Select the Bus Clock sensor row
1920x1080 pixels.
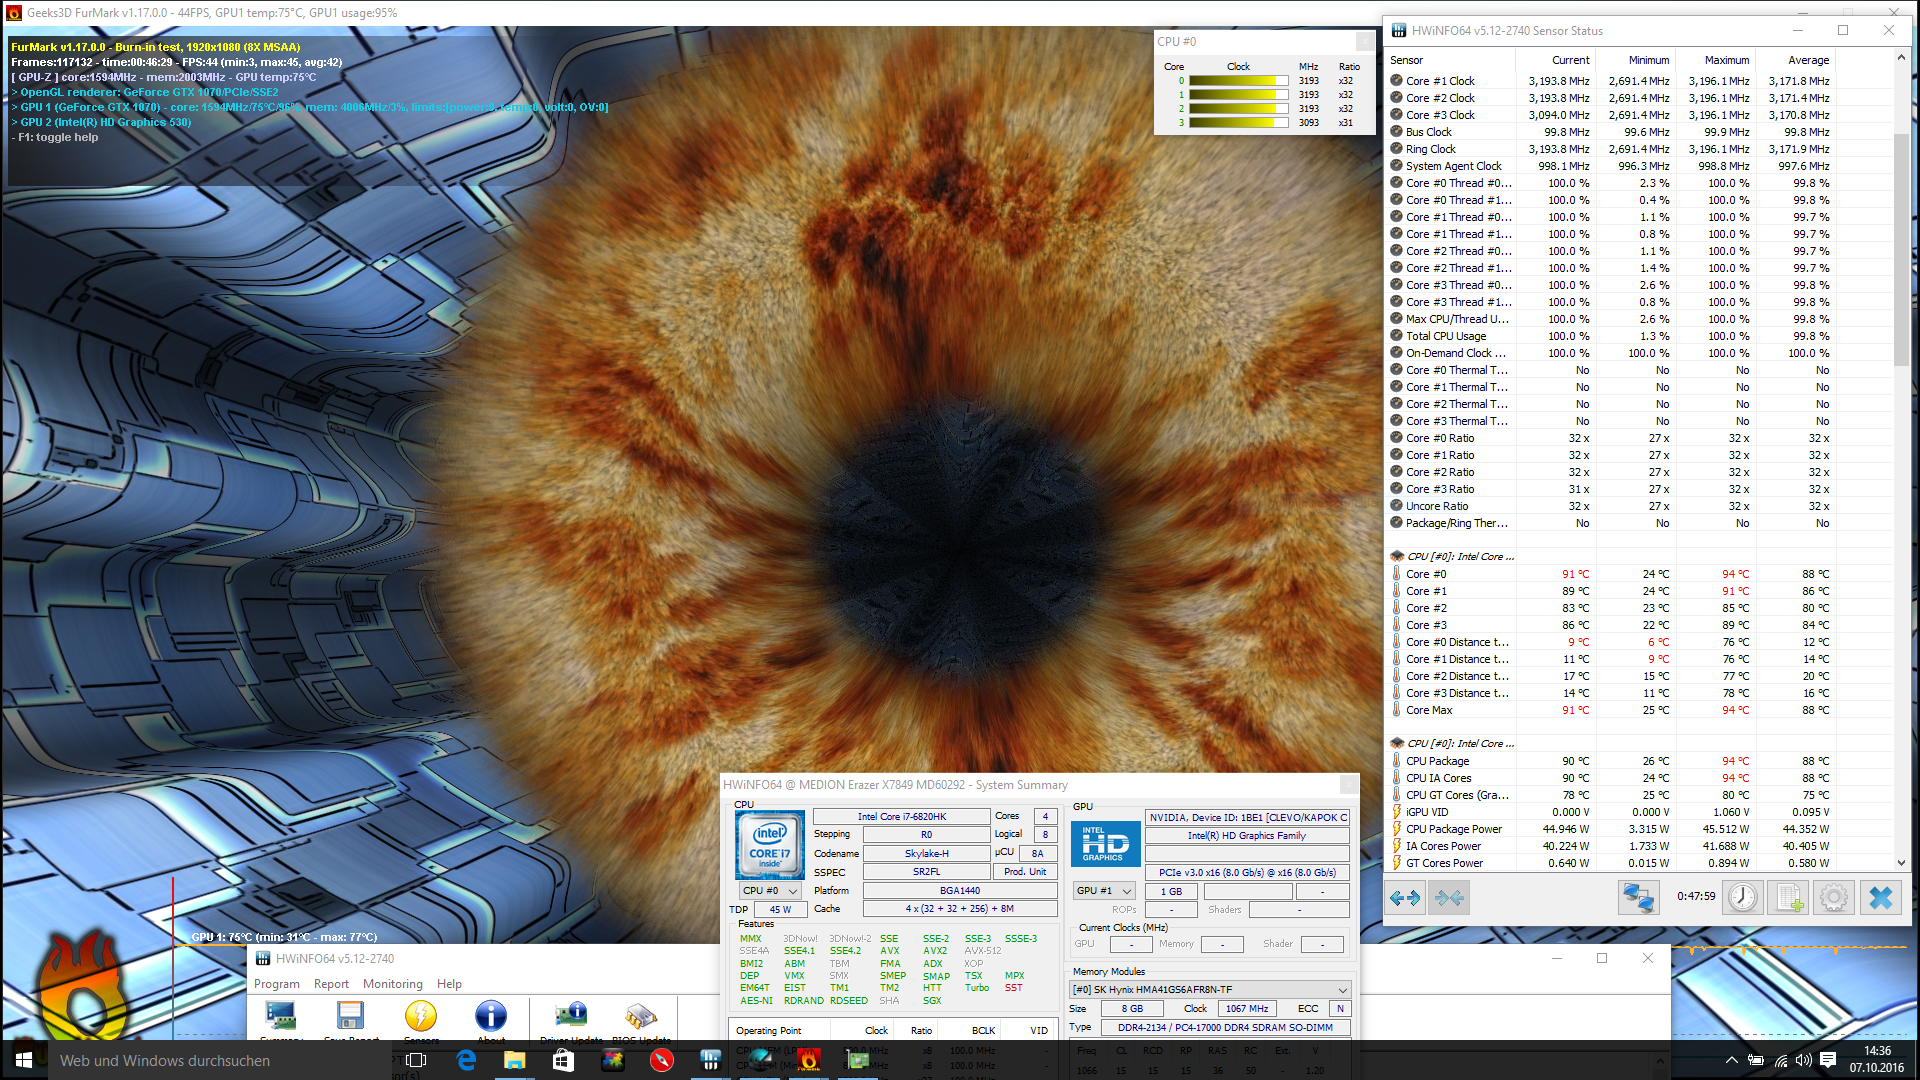[1610, 132]
